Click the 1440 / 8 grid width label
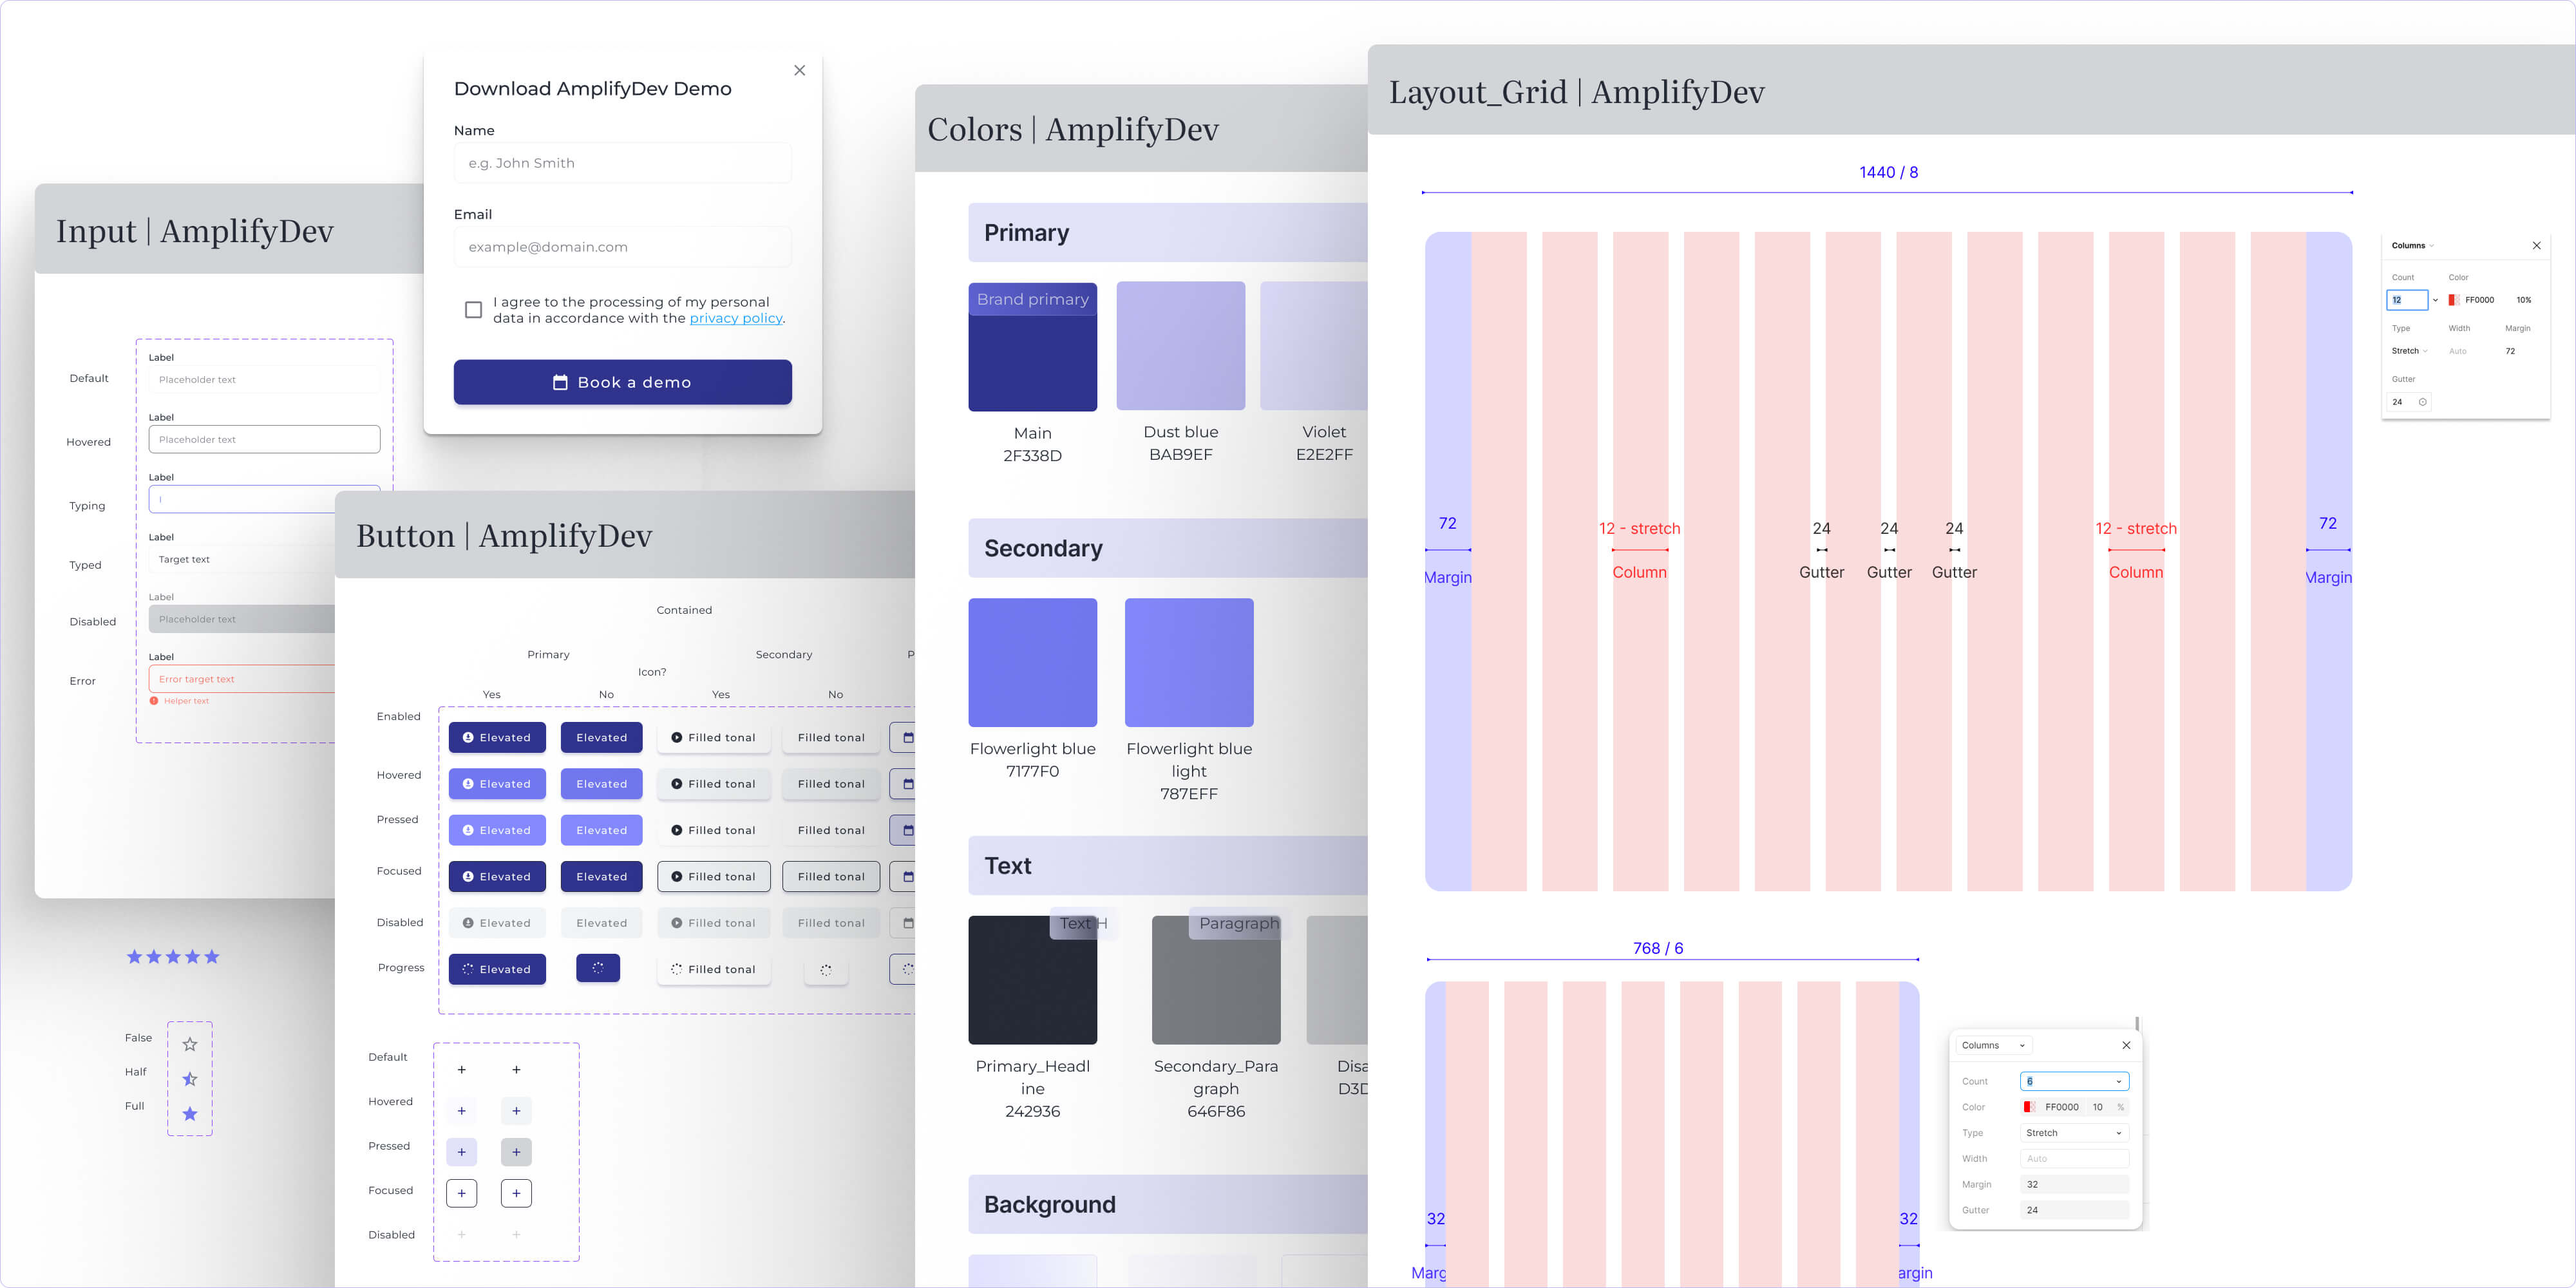2576x1288 pixels. [x=1888, y=172]
